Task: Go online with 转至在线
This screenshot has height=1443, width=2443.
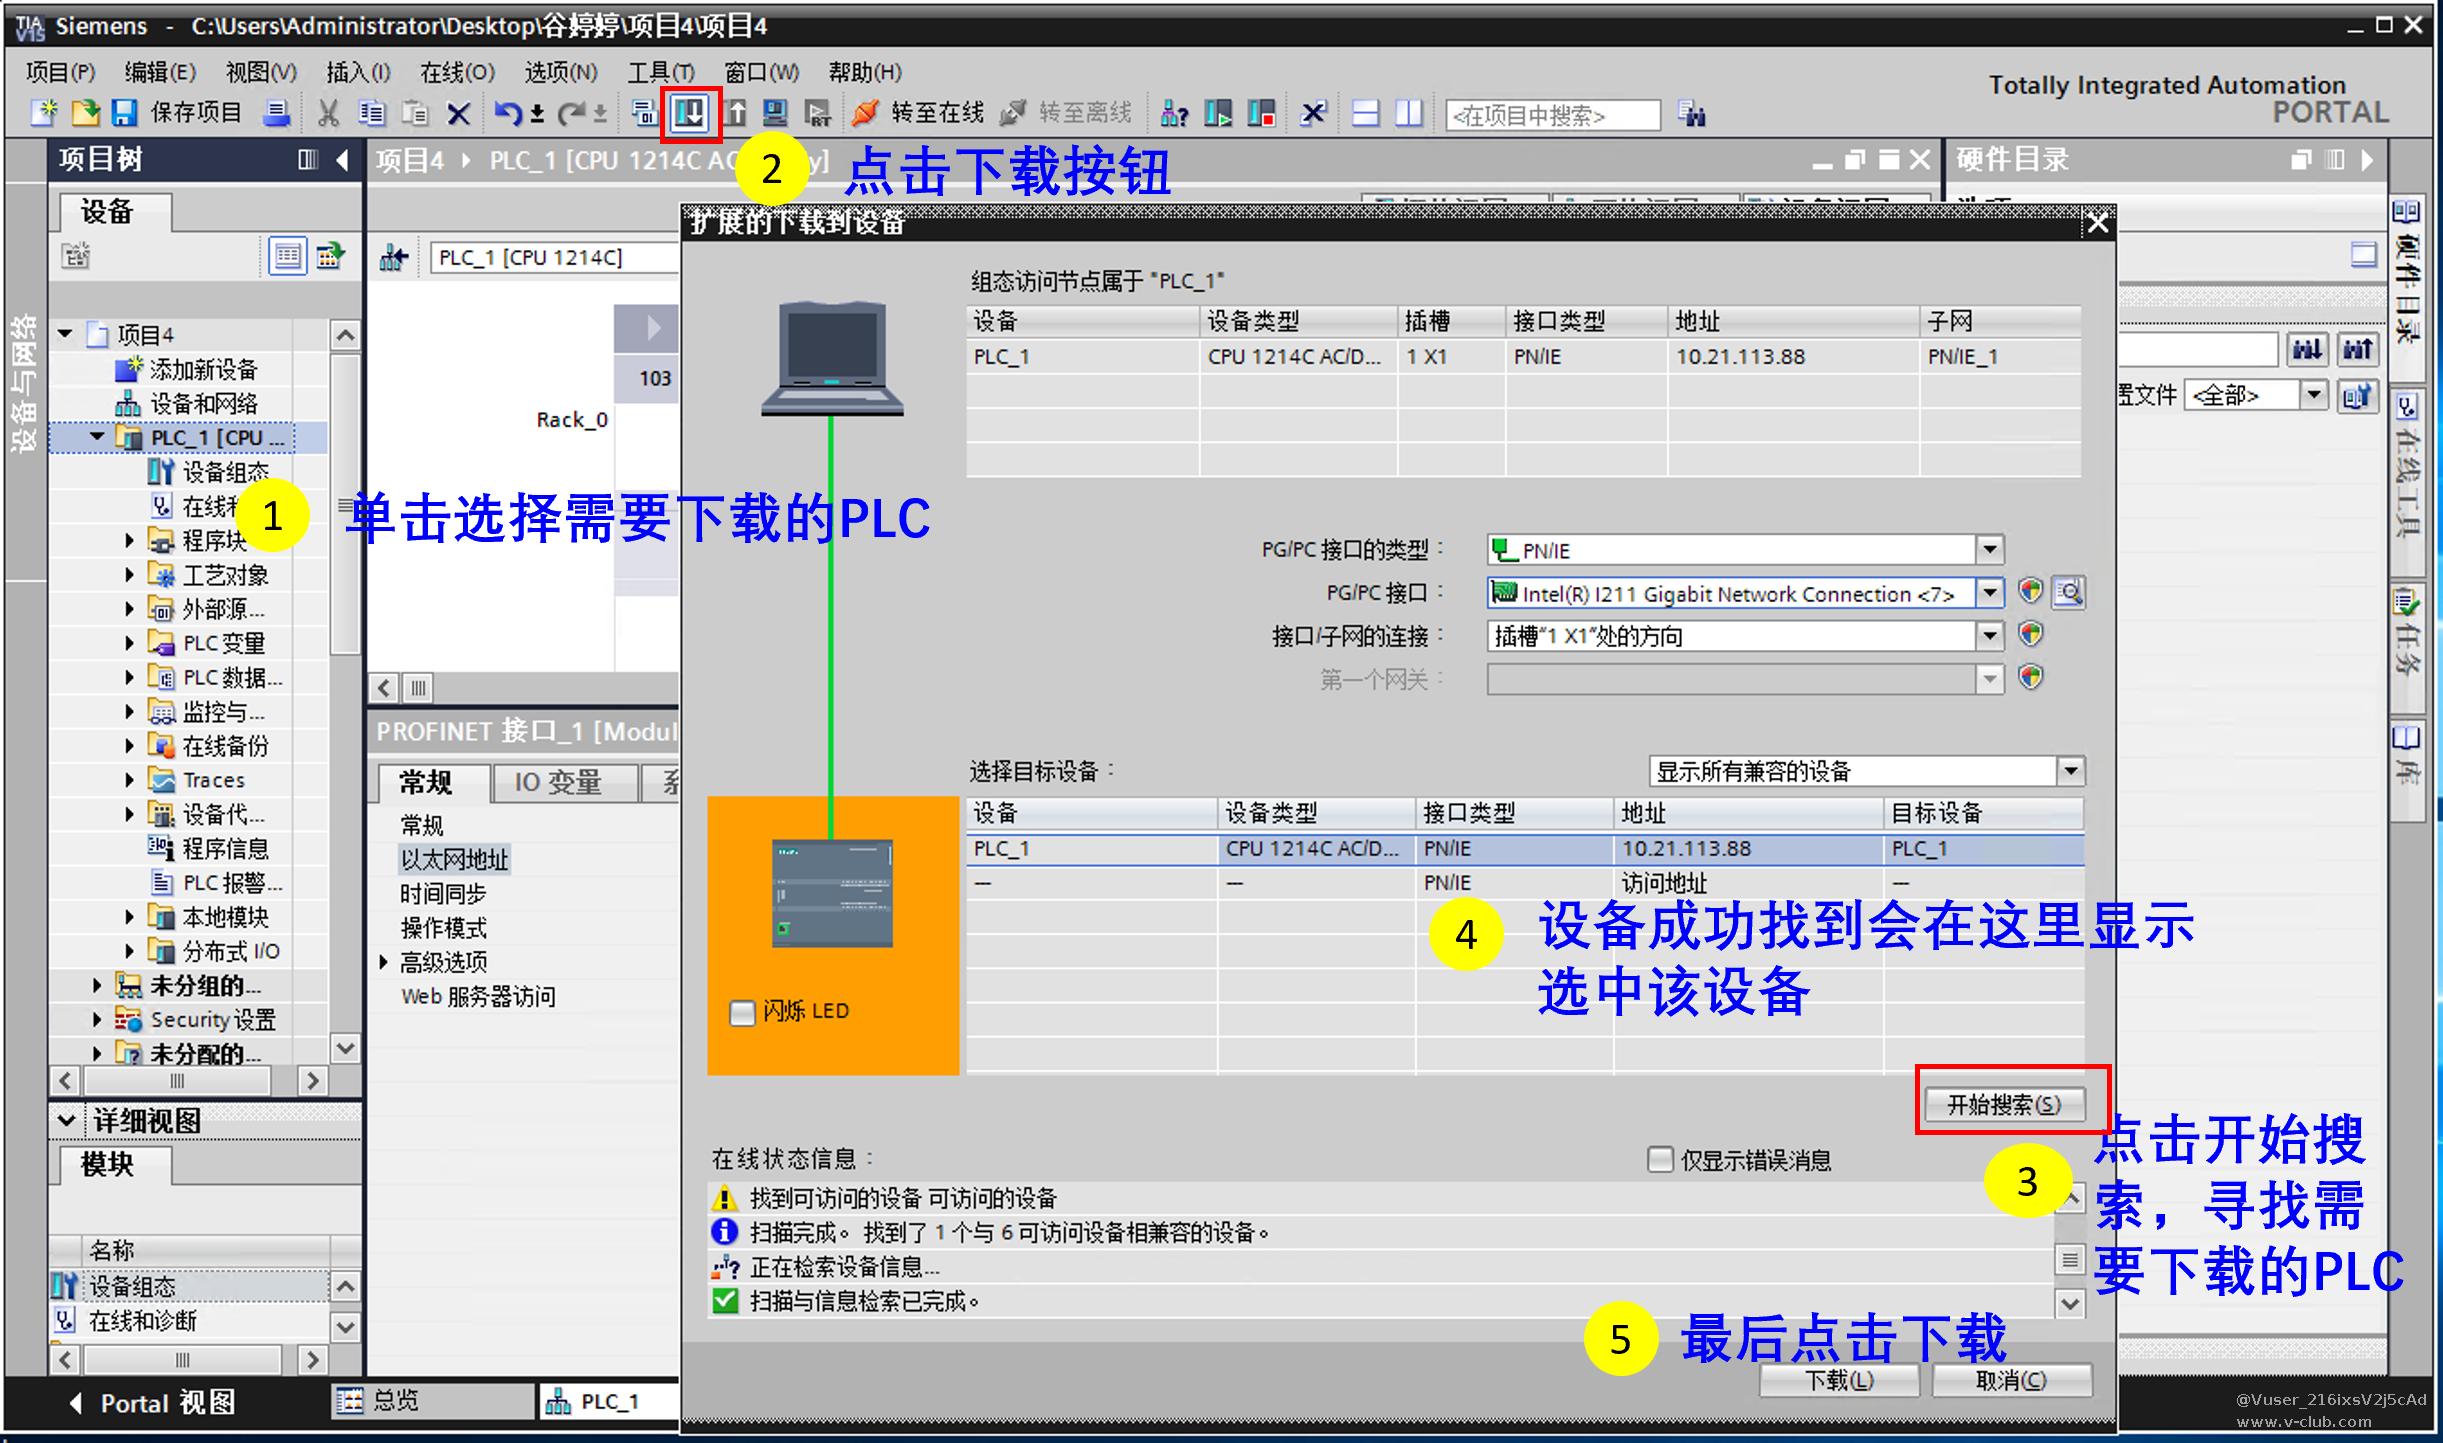Action: coord(918,113)
